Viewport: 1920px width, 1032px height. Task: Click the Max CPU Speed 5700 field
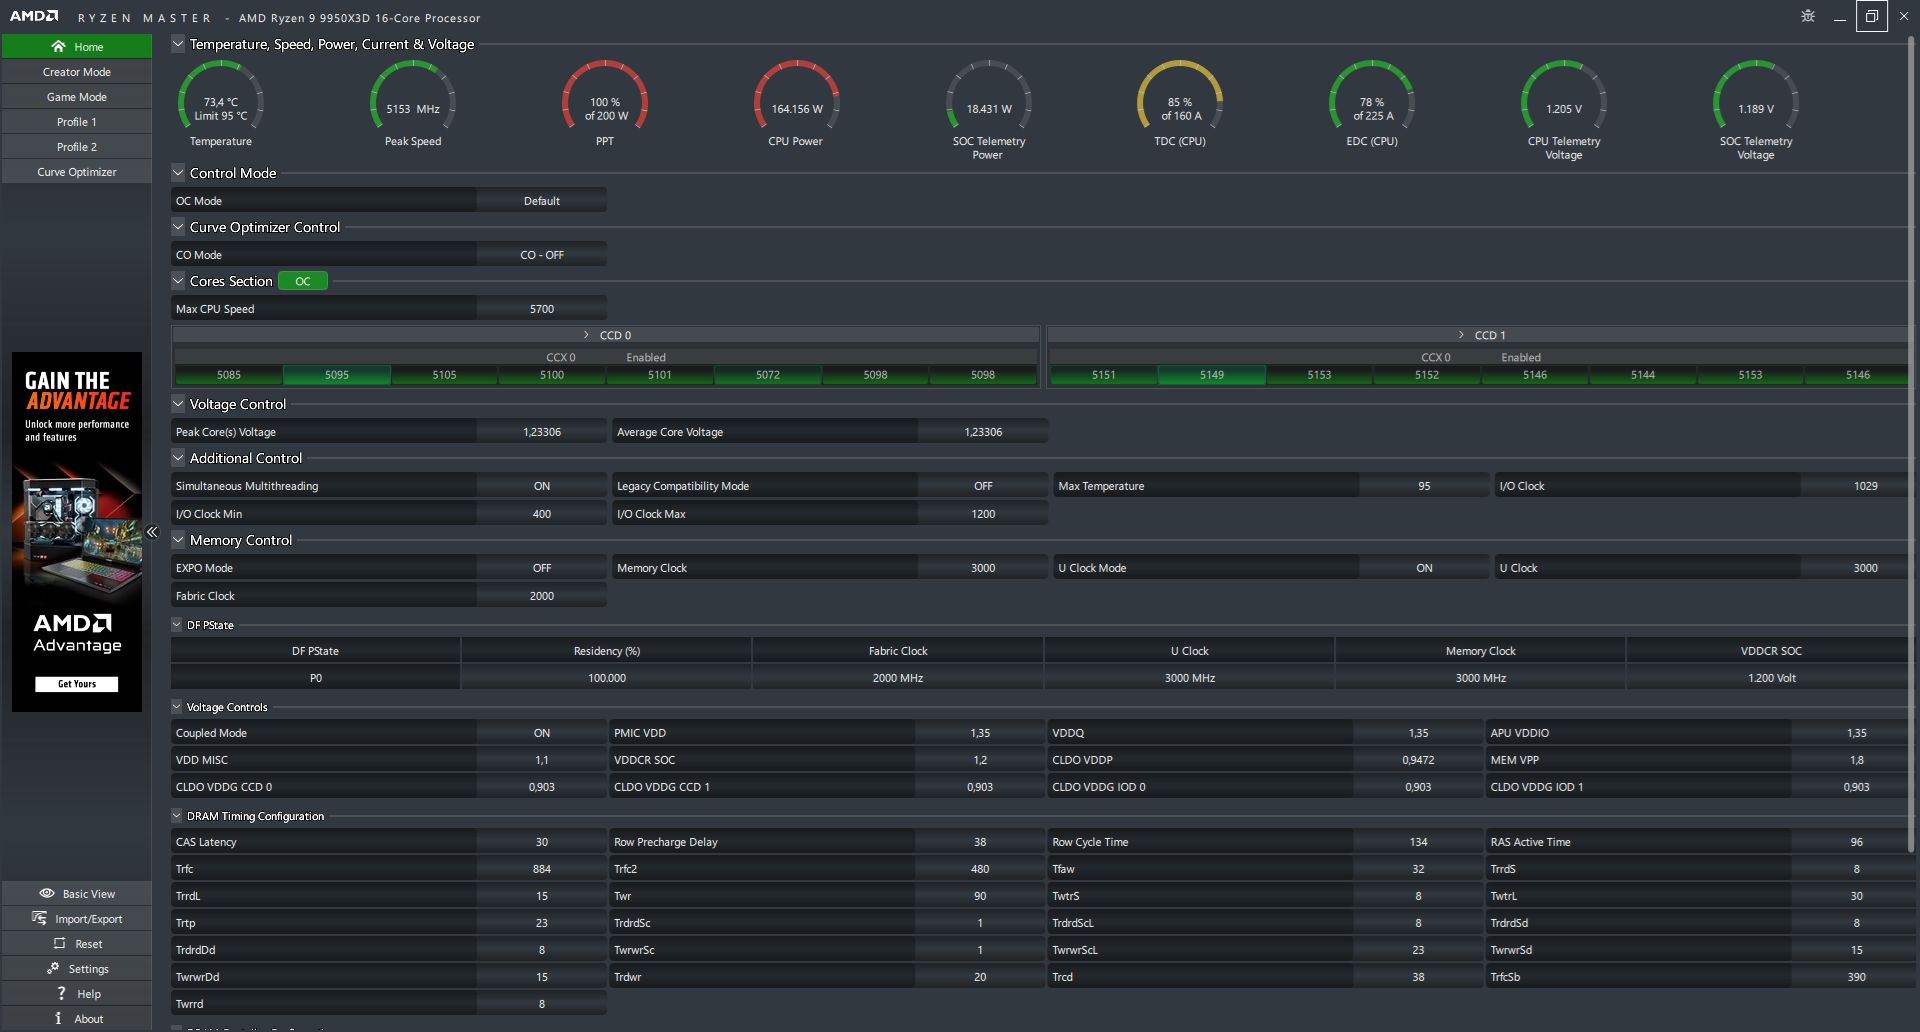click(x=542, y=309)
